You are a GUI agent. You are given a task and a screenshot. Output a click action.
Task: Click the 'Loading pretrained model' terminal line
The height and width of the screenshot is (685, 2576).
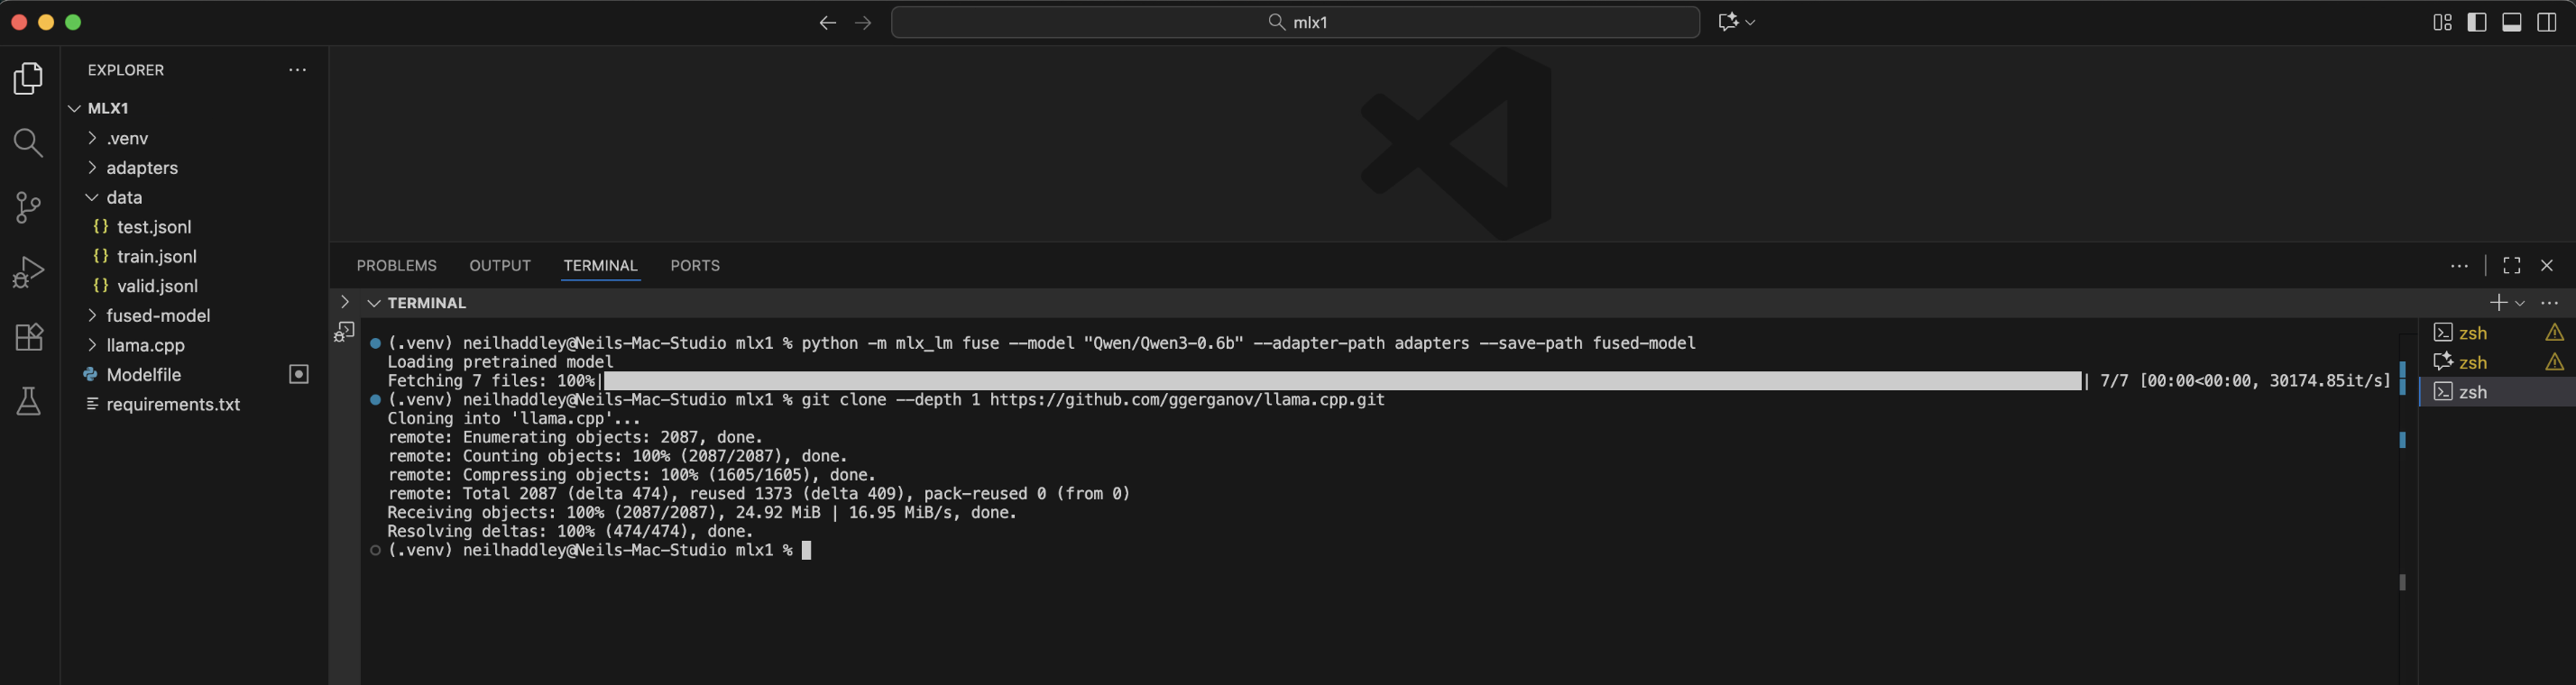(x=500, y=362)
